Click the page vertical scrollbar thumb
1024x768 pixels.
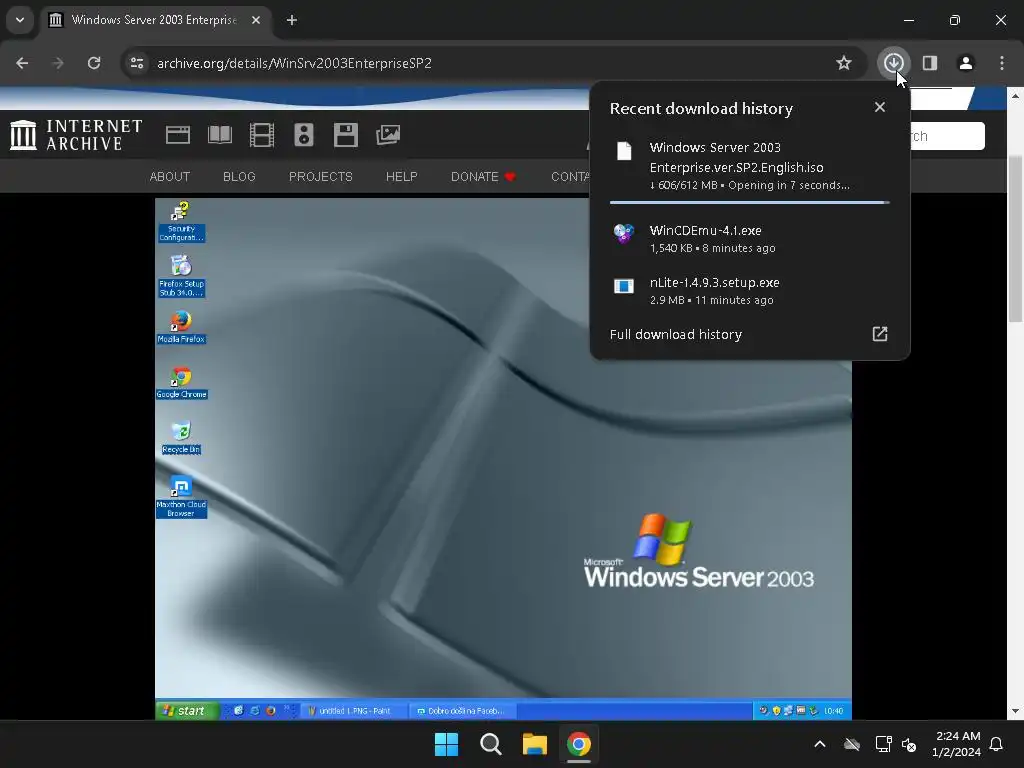click(1014, 238)
